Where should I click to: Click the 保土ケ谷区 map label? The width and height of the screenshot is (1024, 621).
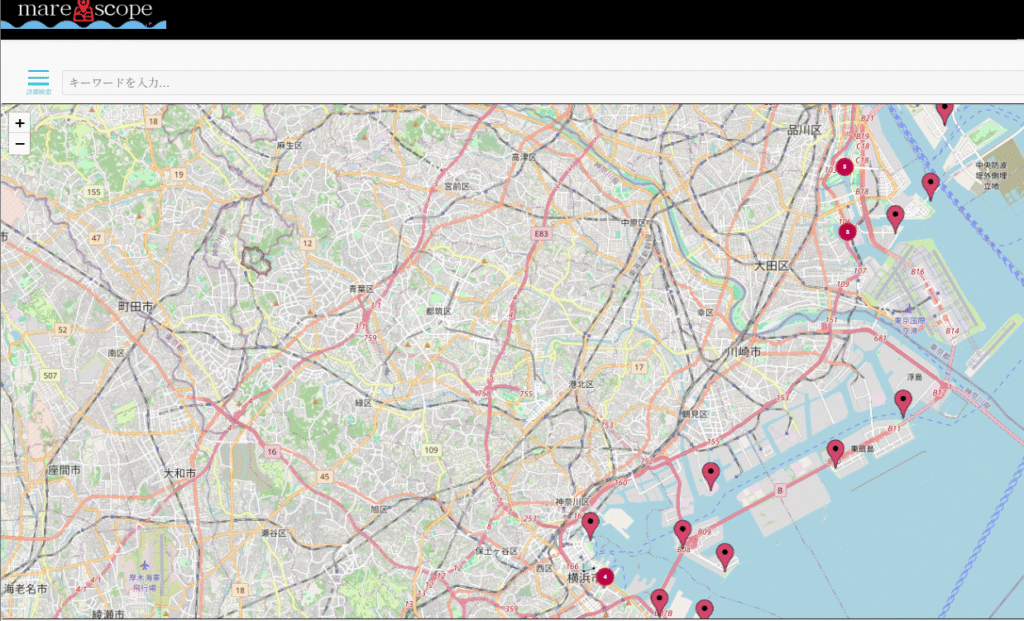tap(496, 551)
